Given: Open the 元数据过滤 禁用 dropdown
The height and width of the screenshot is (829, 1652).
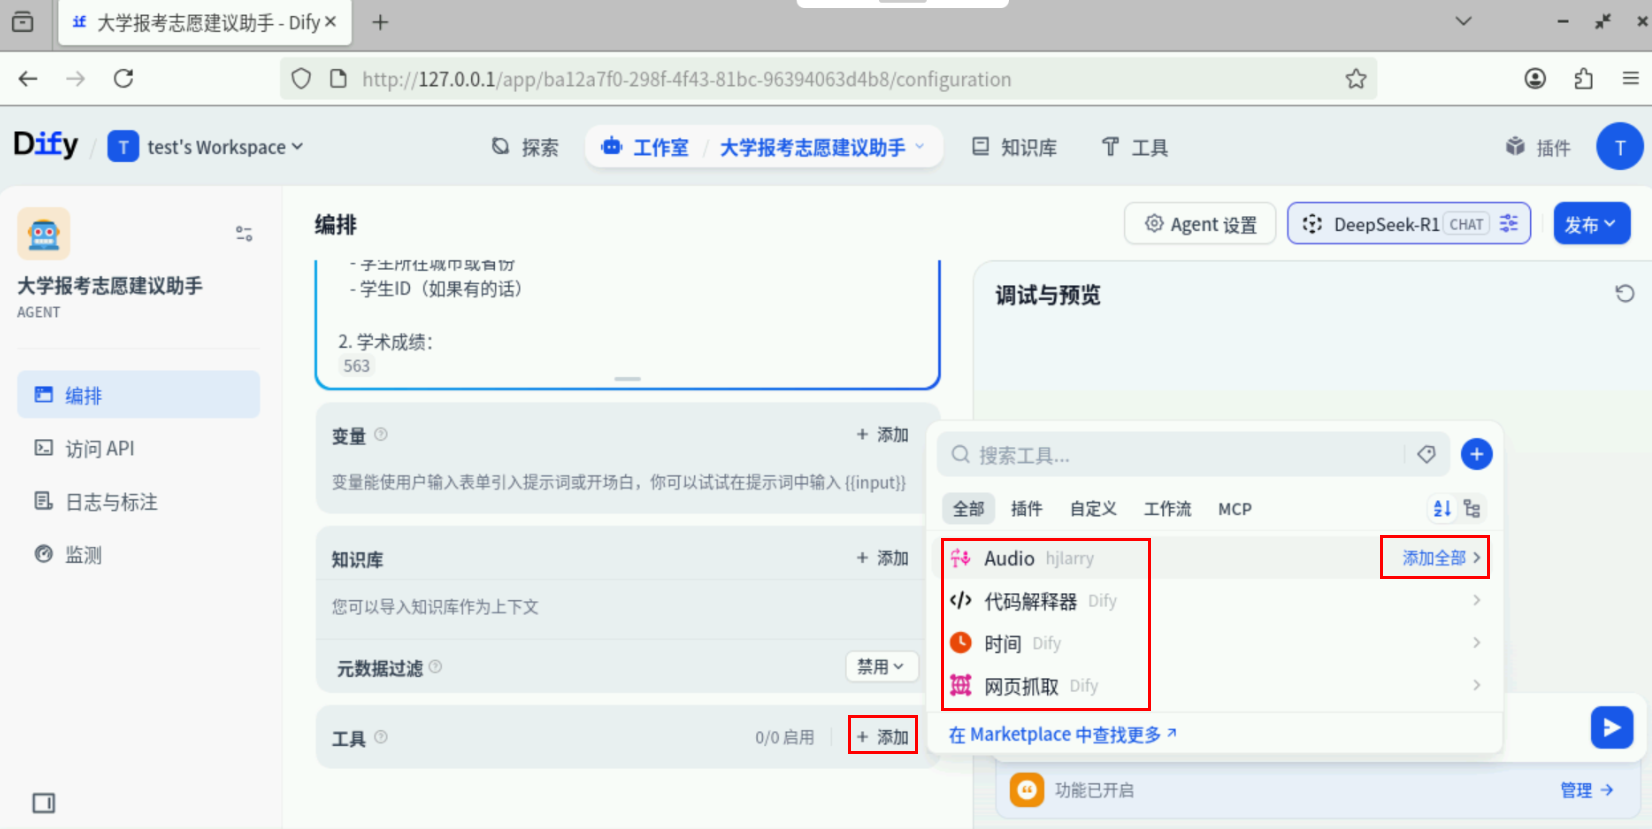Looking at the screenshot, I should tap(881, 666).
